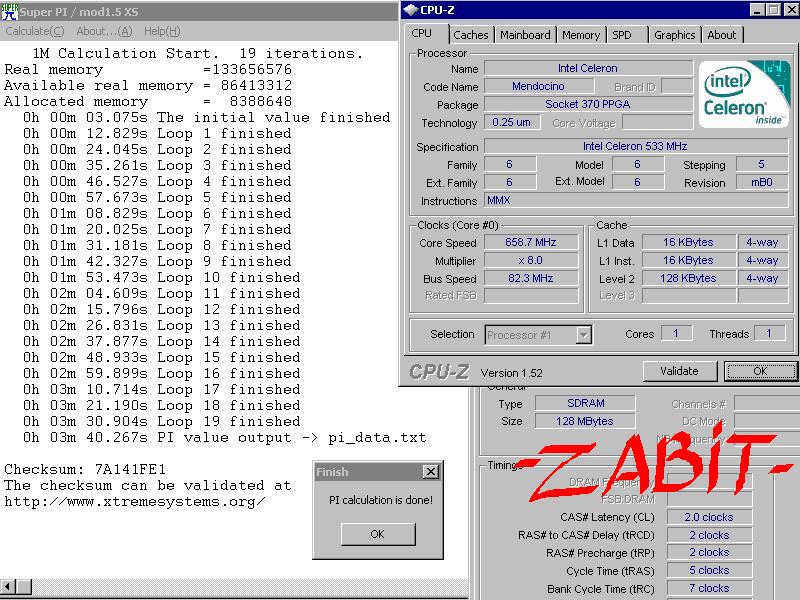
Task: Click OK in the CPU-Z window
Action: click(x=760, y=371)
